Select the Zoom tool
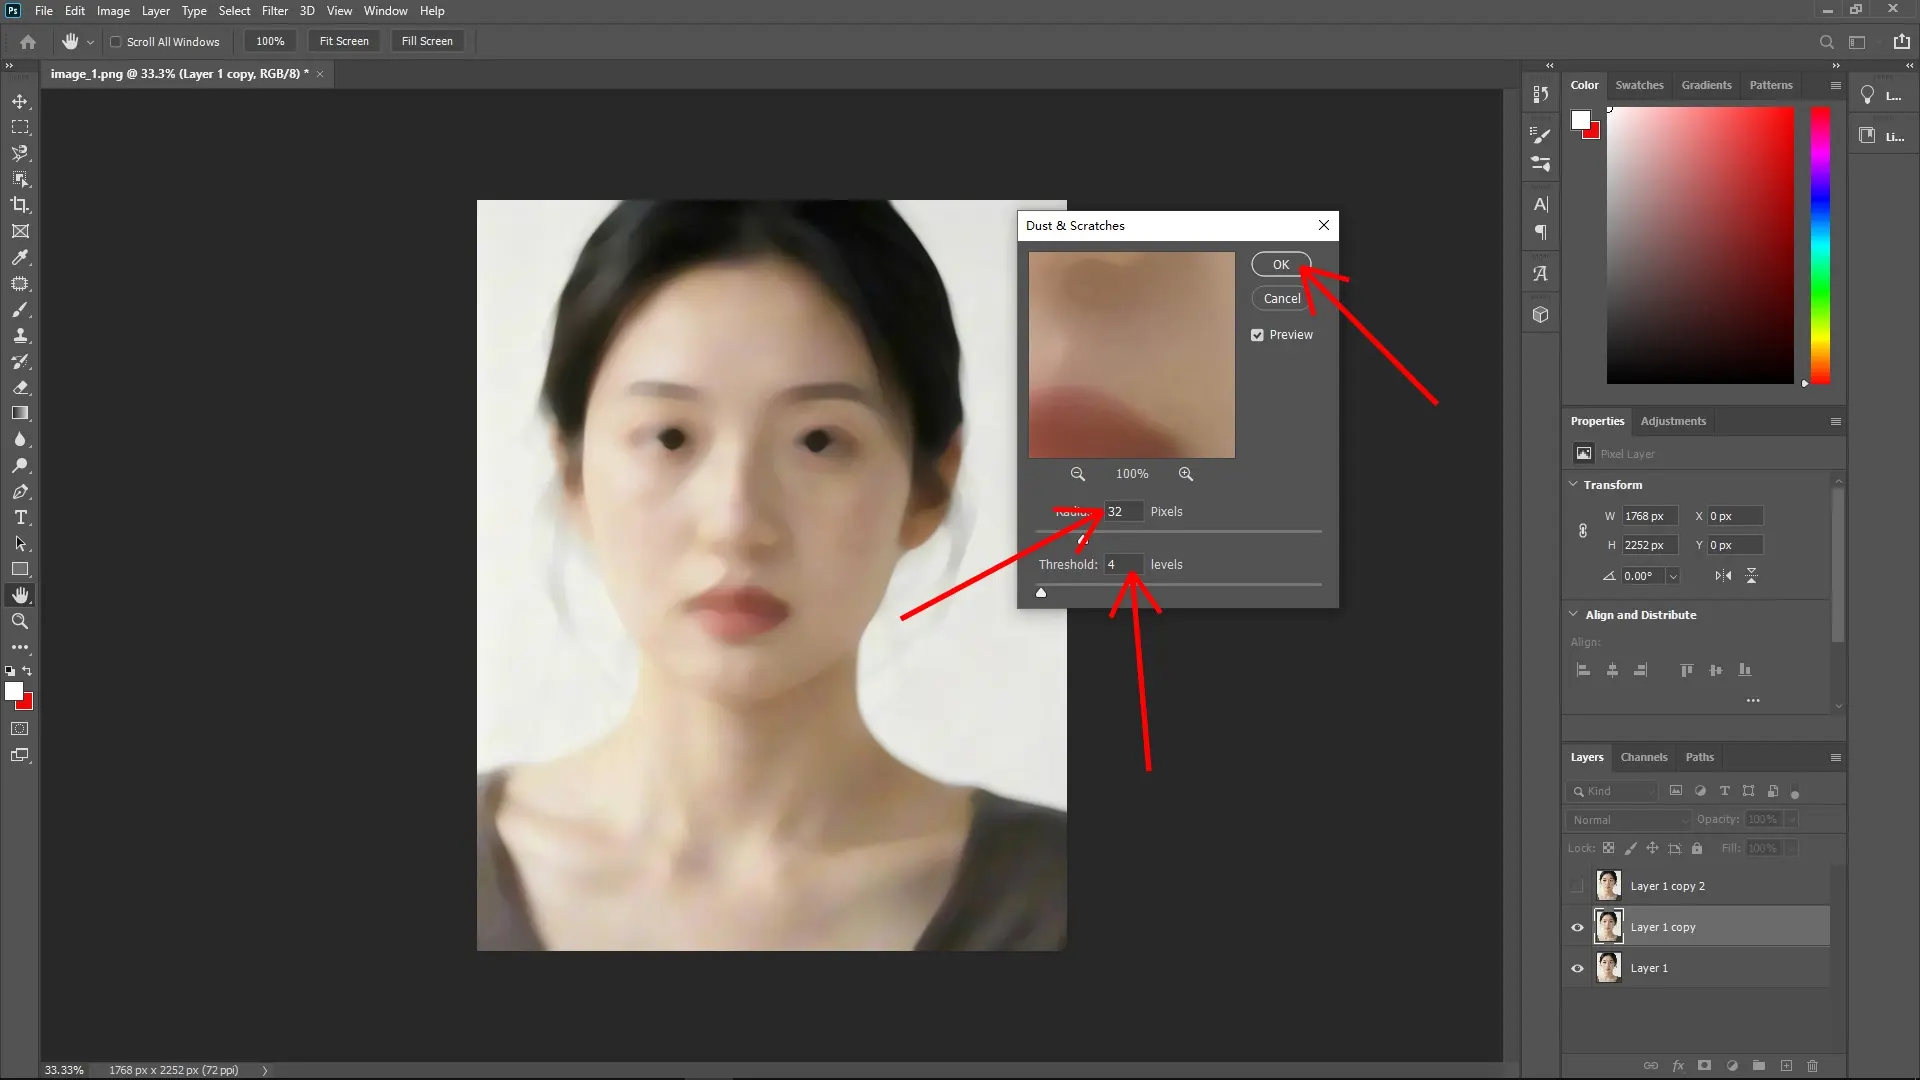Image resolution: width=1920 pixels, height=1080 pixels. coord(20,621)
